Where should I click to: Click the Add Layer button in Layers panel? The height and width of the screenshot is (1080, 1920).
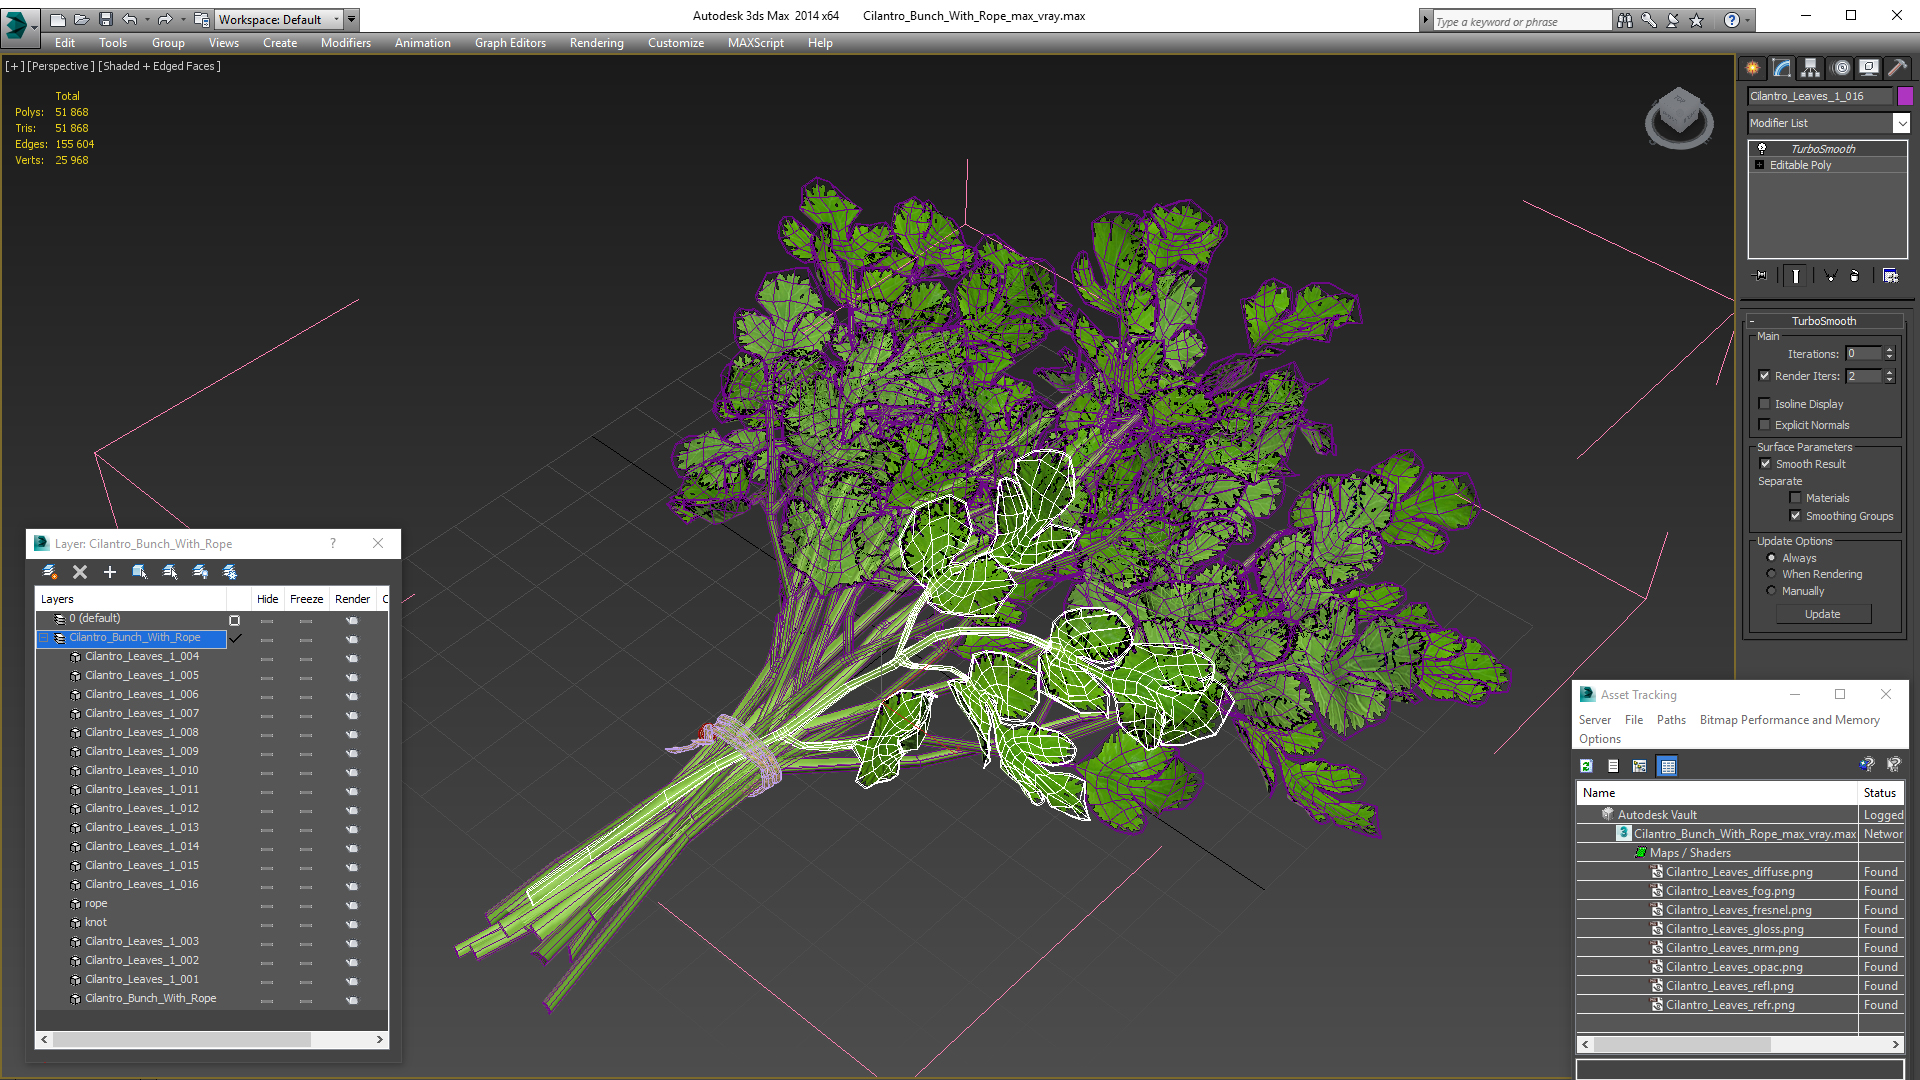(x=109, y=570)
